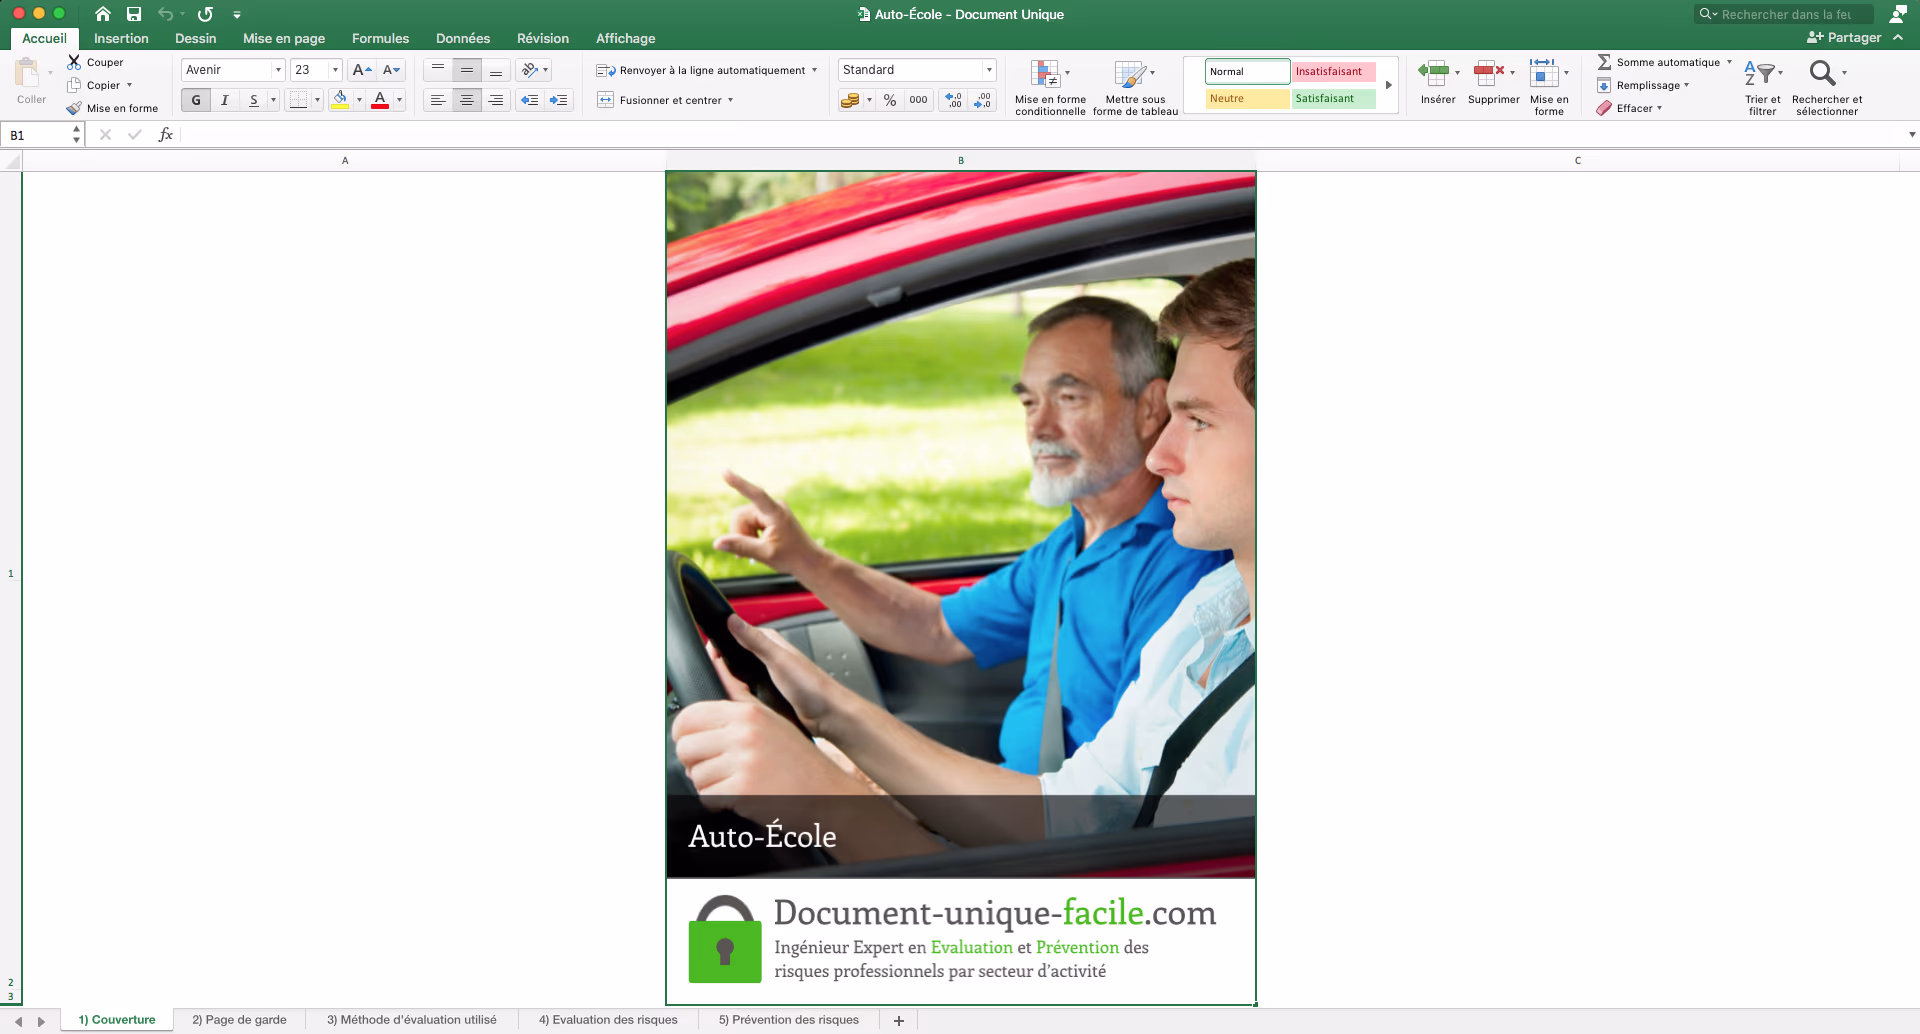This screenshot has height=1034, width=1920.
Task: Switch to sheet 2) Page de garde
Action: click(239, 1020)
